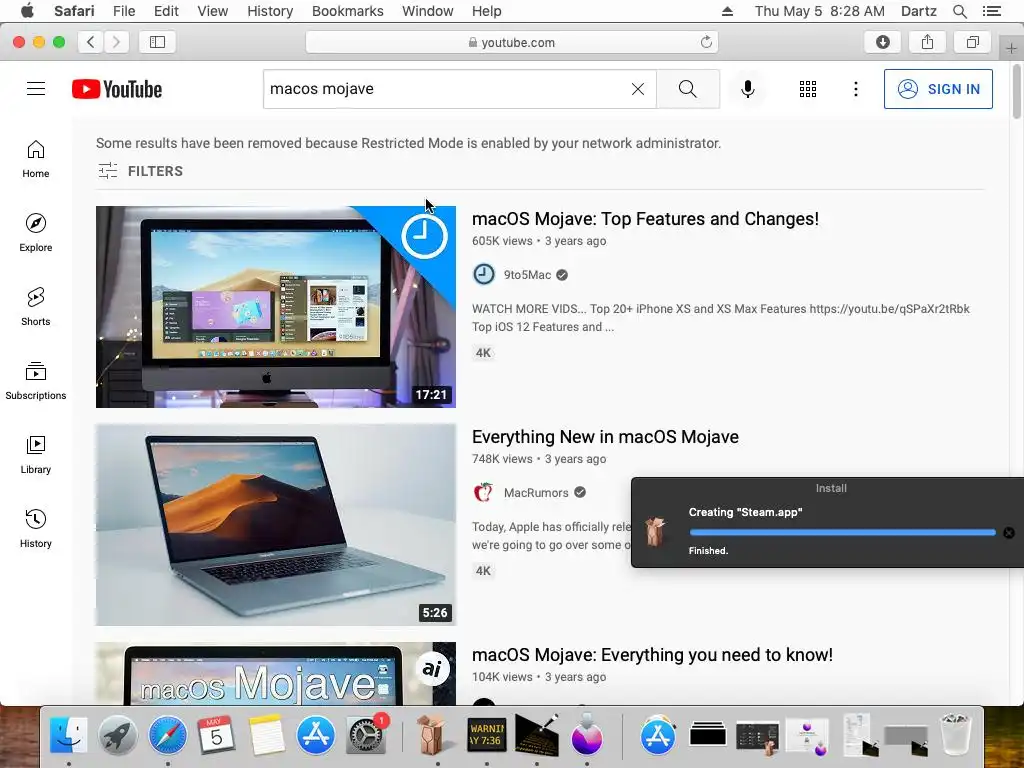Image resolution: width=1024 pixels, height=768 pixels.
Task: Open Notes from the Dock
Action: coord(266,735)
